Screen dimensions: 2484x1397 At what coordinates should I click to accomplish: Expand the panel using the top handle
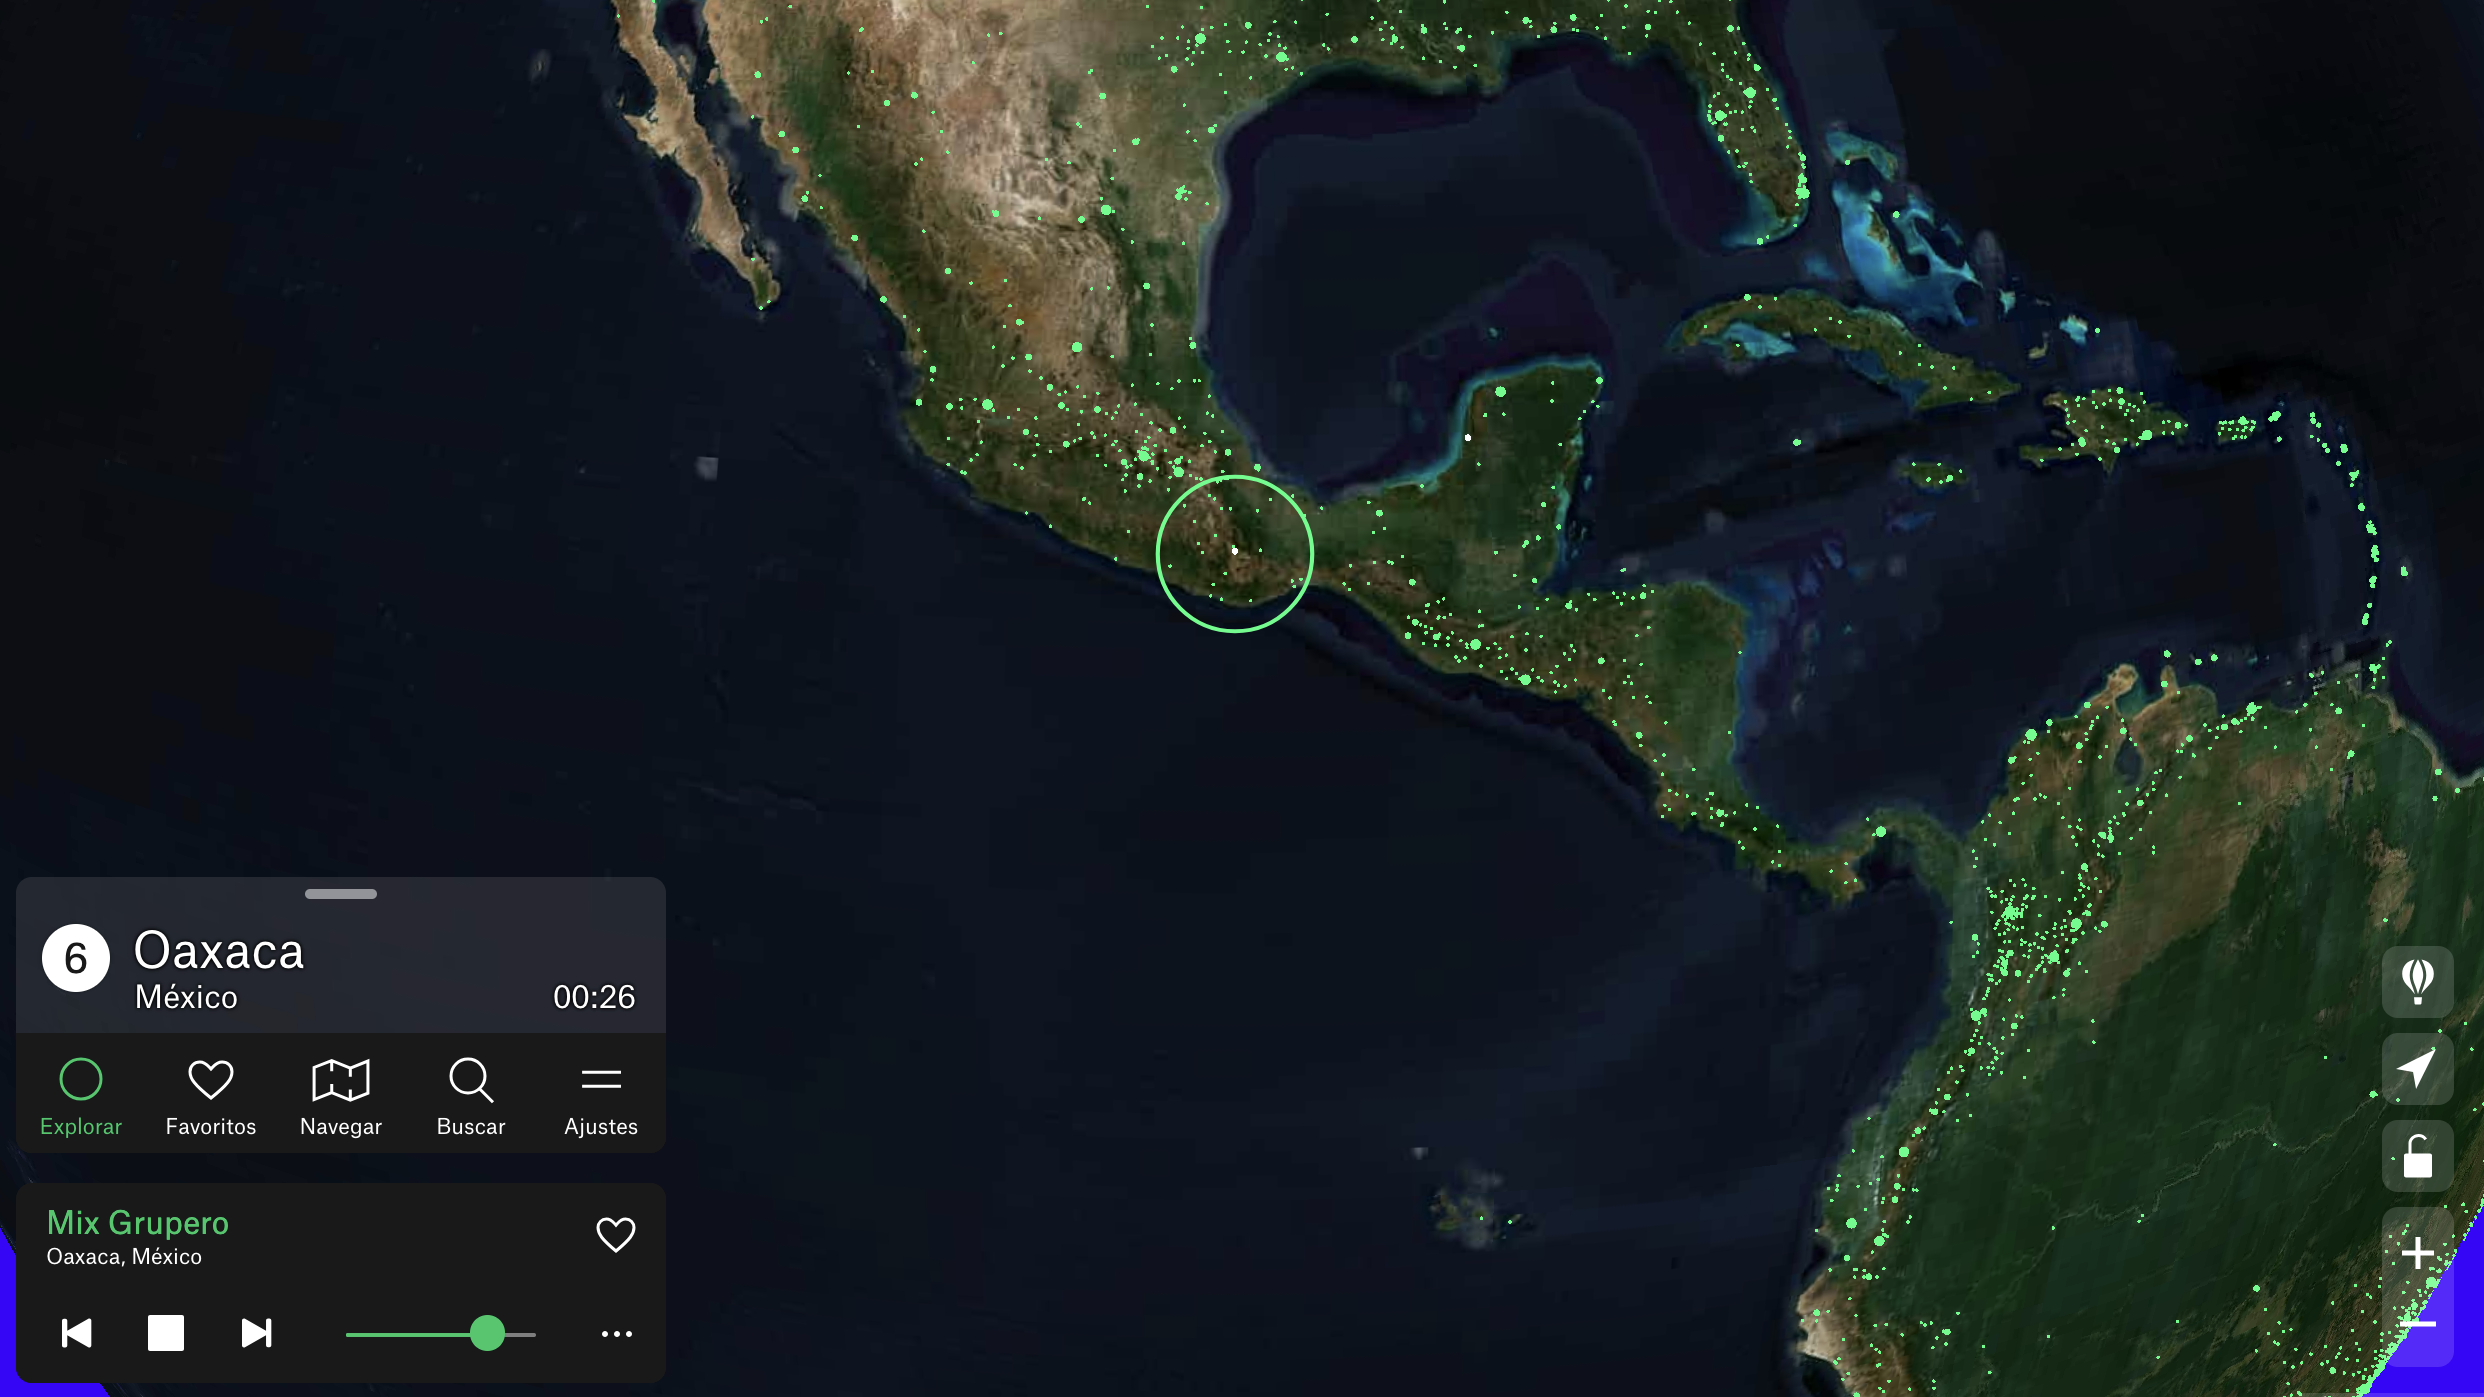pos(341,894)
